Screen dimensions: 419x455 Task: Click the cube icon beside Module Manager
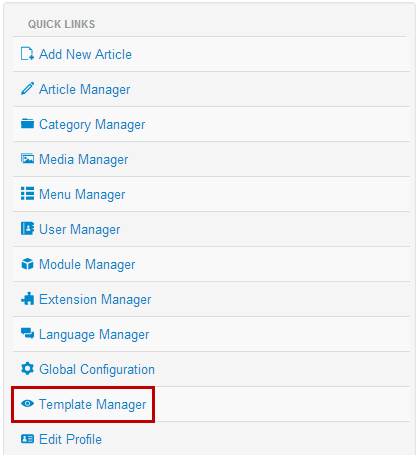coord(27,264)
